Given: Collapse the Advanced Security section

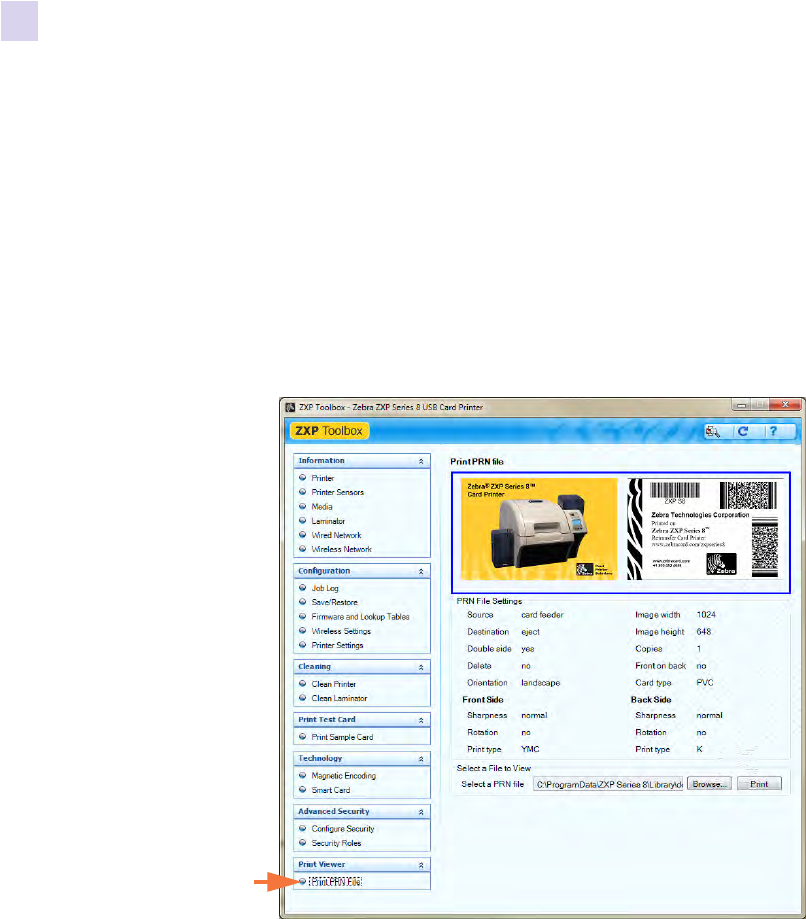Looking at the screenshot, I should click(421, 812).
